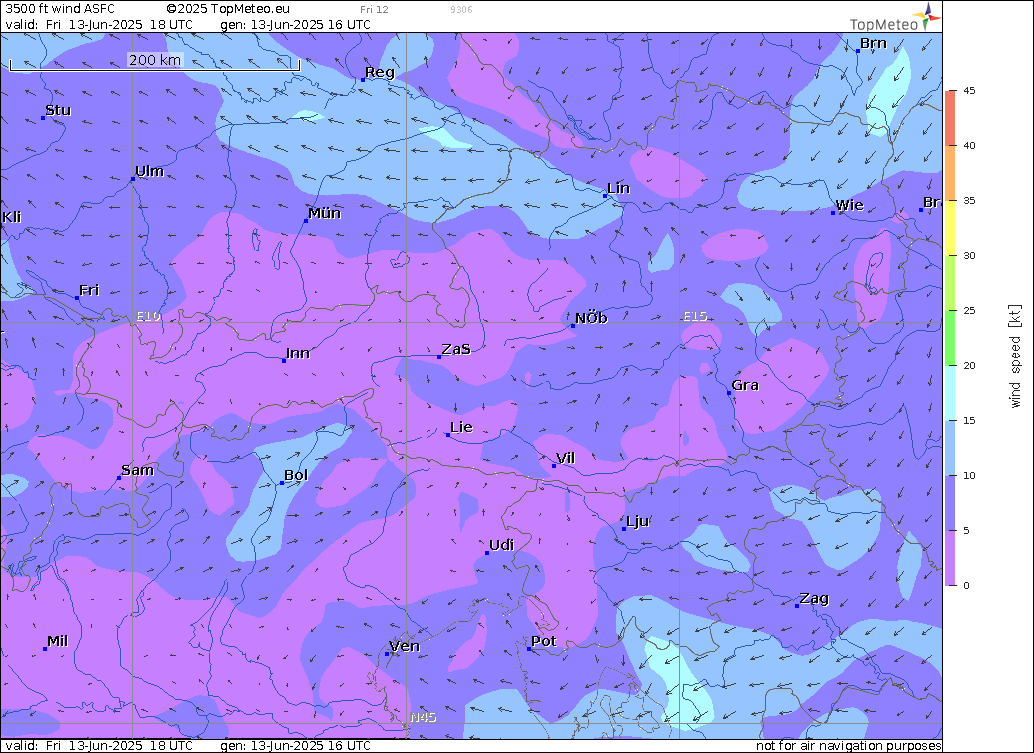Click the 'Kli' city label
The image size is (1034, 753).
tap(12, 217)
